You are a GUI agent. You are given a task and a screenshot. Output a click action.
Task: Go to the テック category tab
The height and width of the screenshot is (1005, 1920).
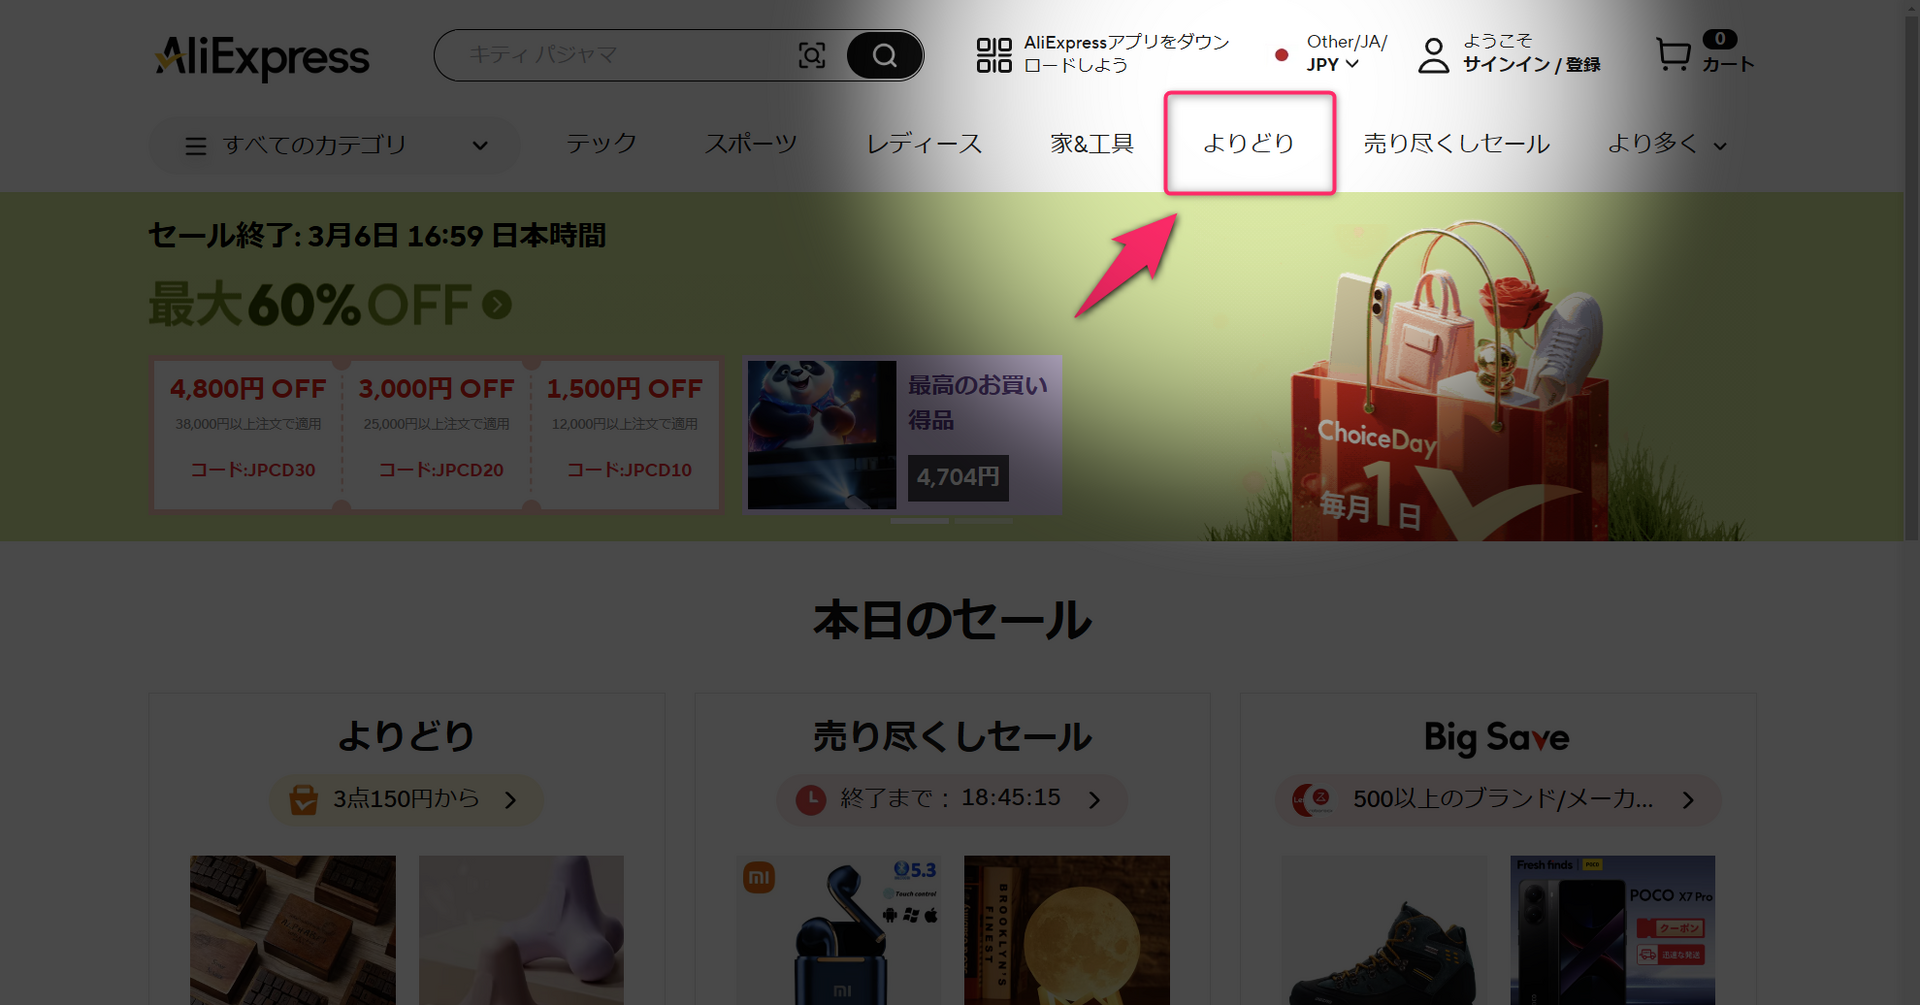(x=601, y=144)
